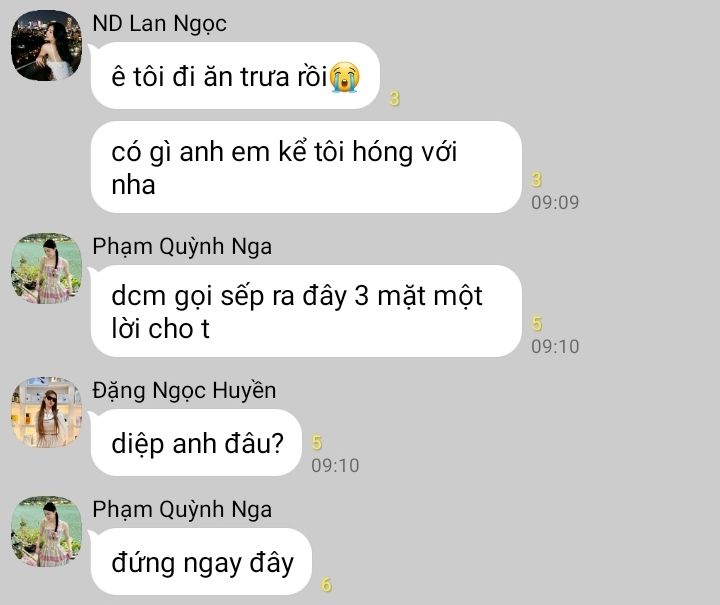Click read count 5 beside 'diệp anh đâu?'
The image size is (720, 605).
pyautogui.click(x=317, y=443)
